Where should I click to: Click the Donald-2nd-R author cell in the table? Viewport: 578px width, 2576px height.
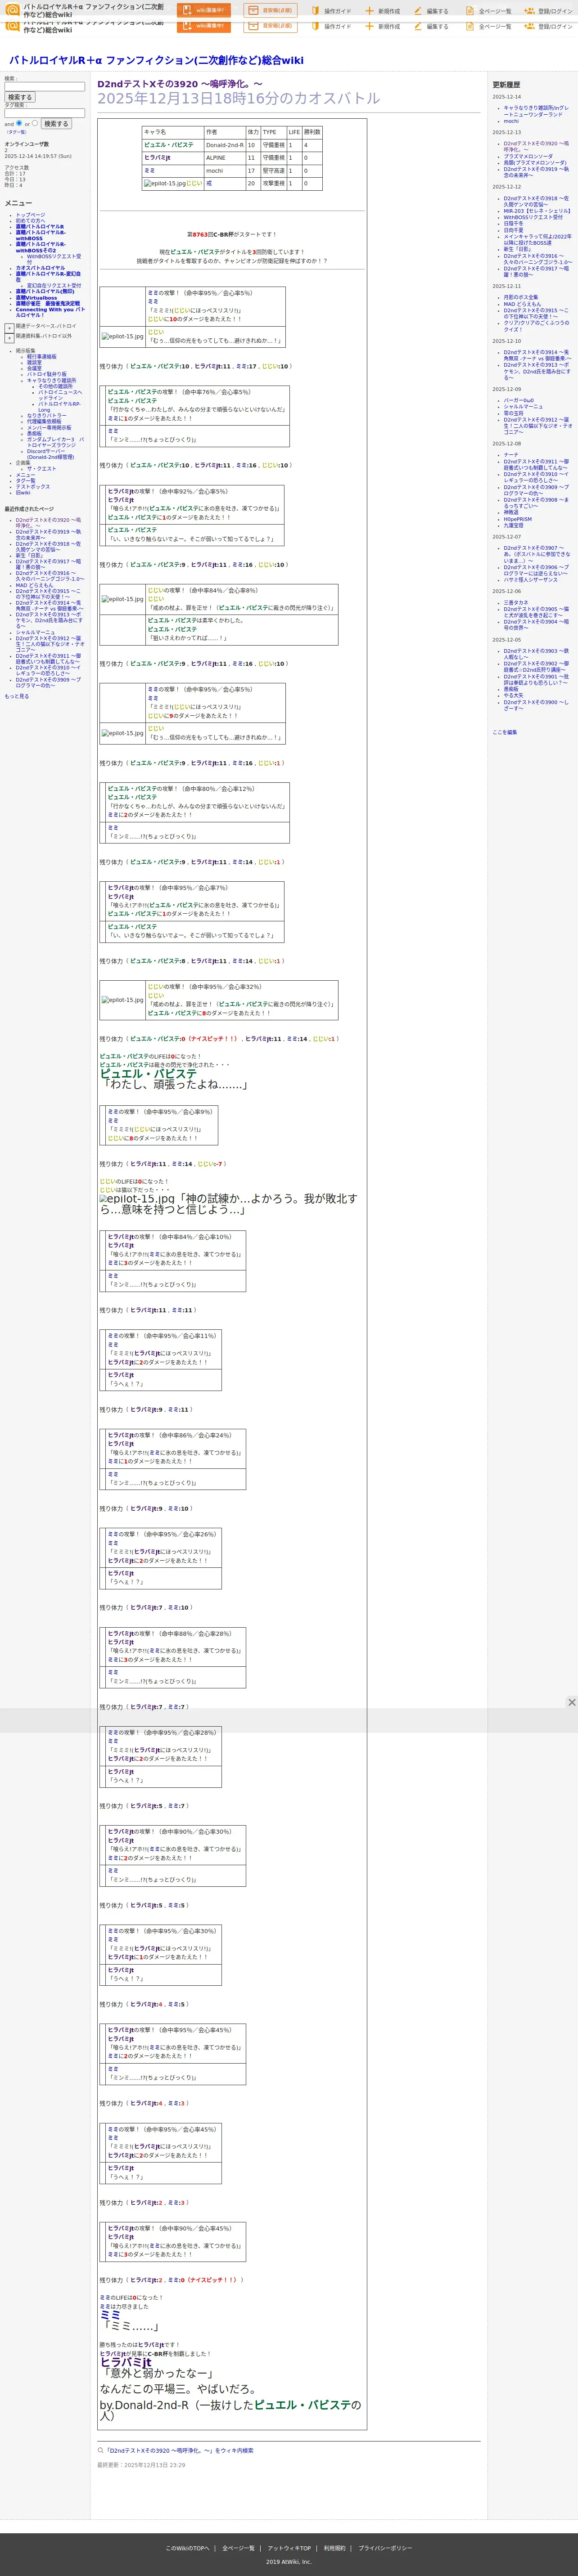click(224, 145)
